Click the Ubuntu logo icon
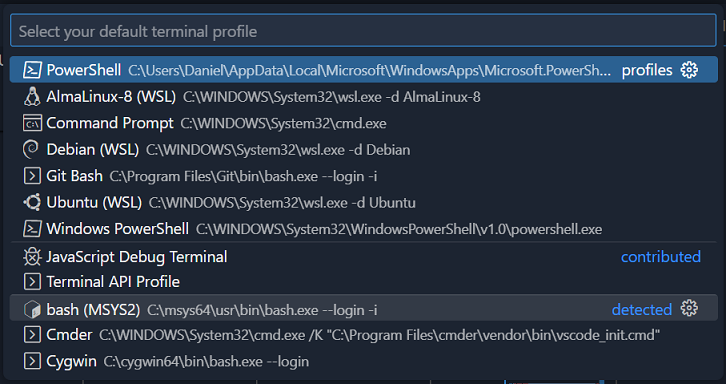Image resolution: width=726 pixels, height=384 pixels. pos(32,202)
